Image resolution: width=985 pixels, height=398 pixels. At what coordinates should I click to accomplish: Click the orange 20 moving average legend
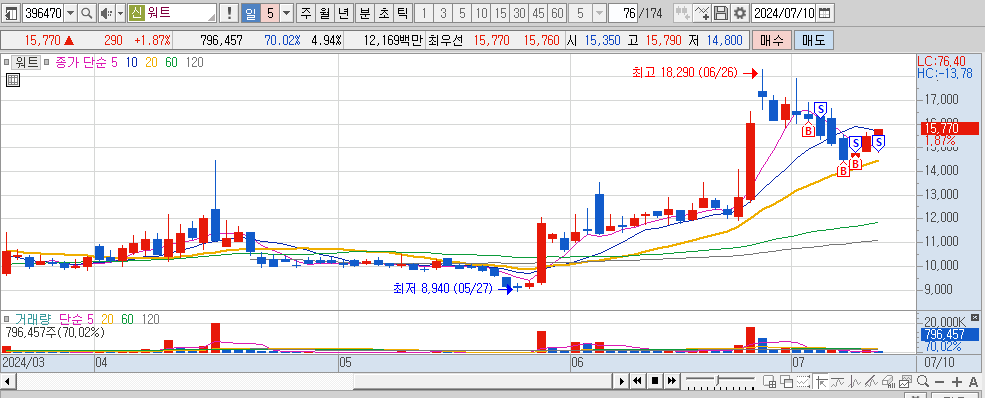151,62
